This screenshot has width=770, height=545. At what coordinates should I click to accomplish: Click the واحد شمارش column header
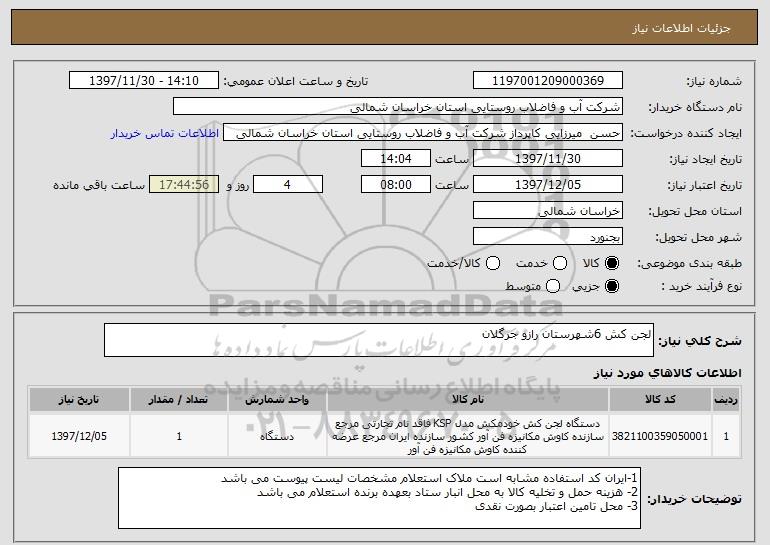pyautogui.click(x=277, y=400)
